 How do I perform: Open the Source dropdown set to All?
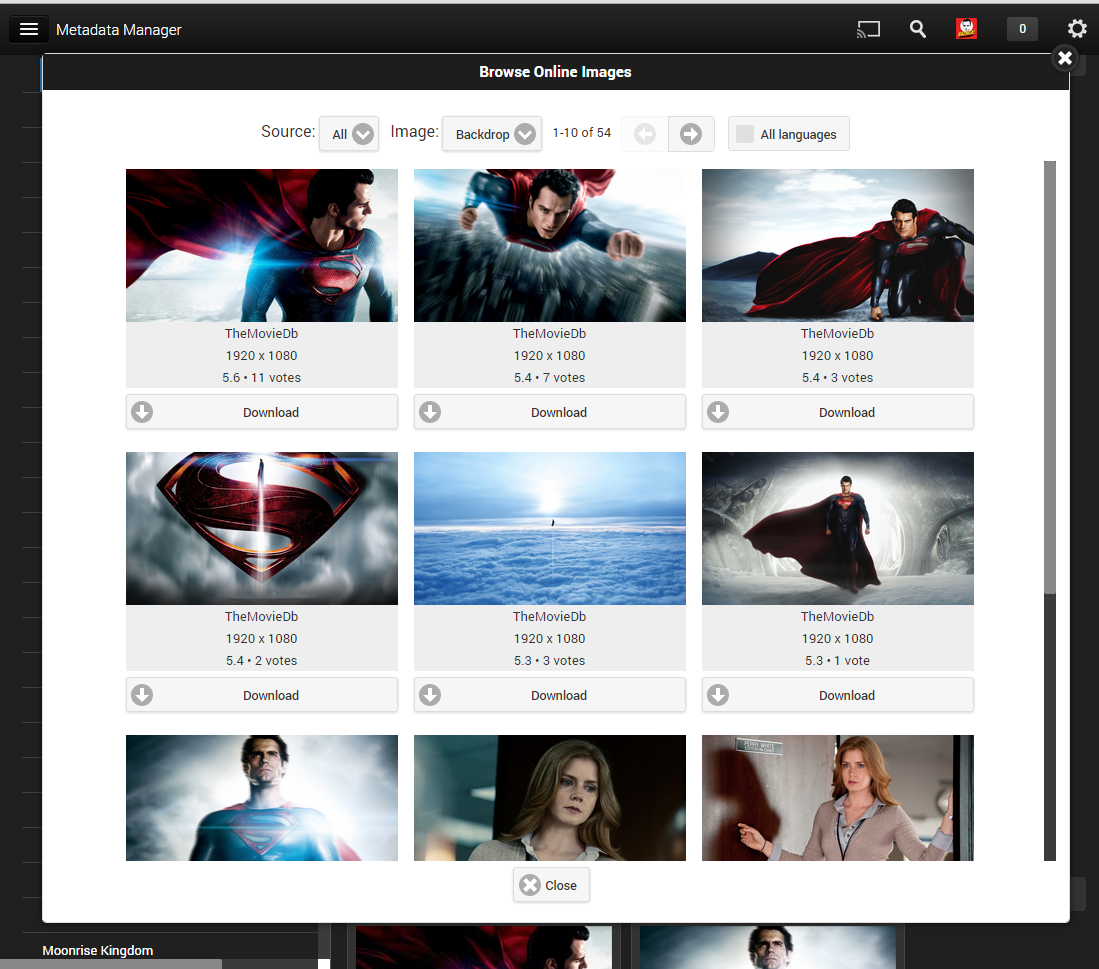pos(349,134)
